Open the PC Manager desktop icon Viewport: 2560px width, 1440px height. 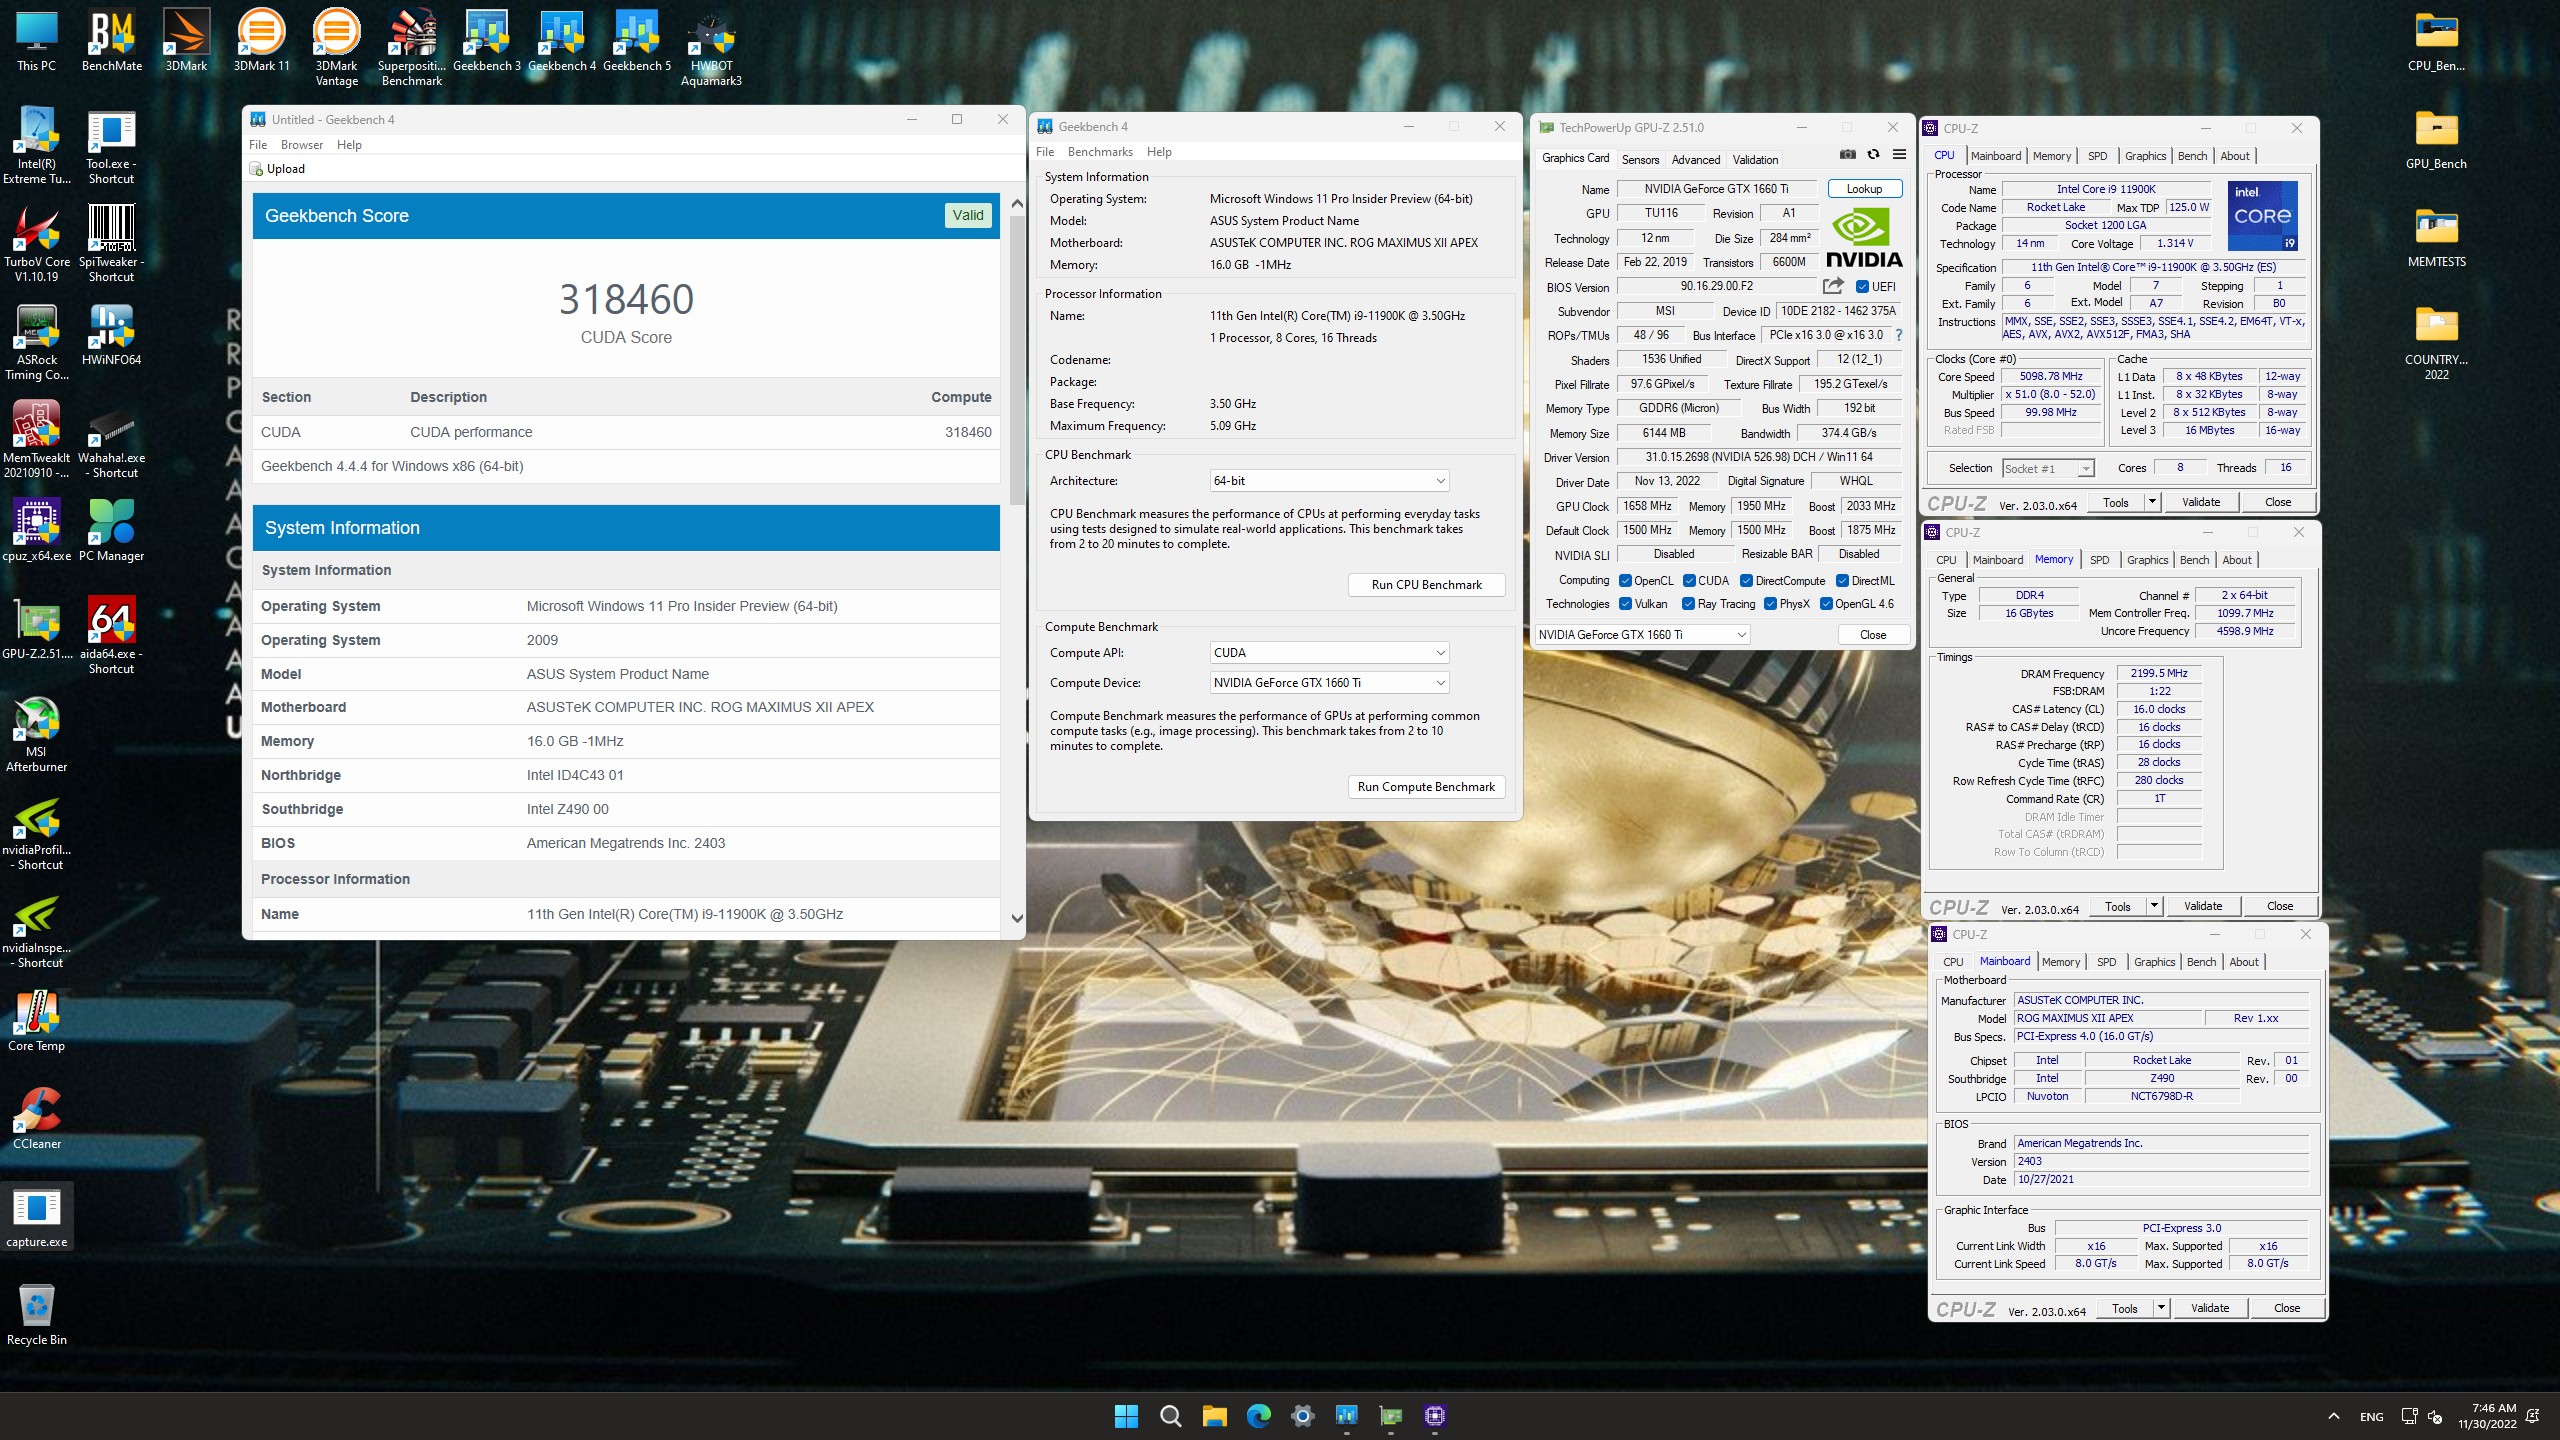(112, 532)
